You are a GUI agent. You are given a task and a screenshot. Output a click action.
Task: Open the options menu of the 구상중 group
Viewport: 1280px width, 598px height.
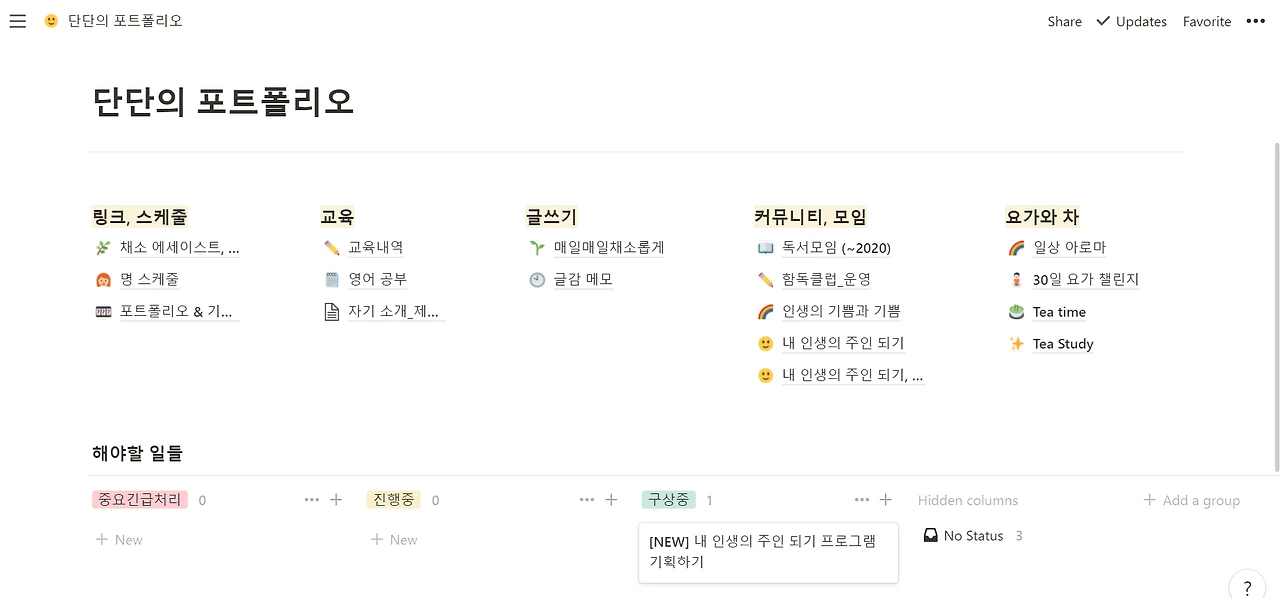[x=861, y=499]
